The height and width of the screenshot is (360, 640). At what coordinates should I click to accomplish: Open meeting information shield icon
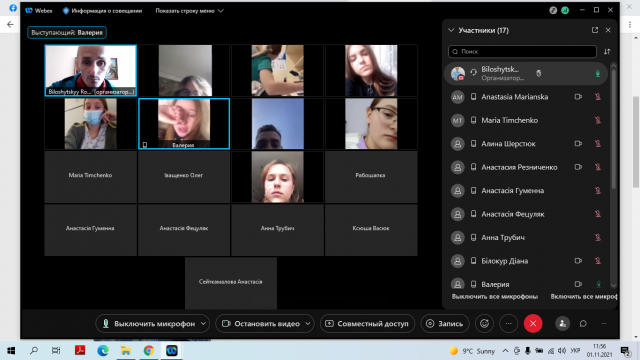click(x=66, y=11)
